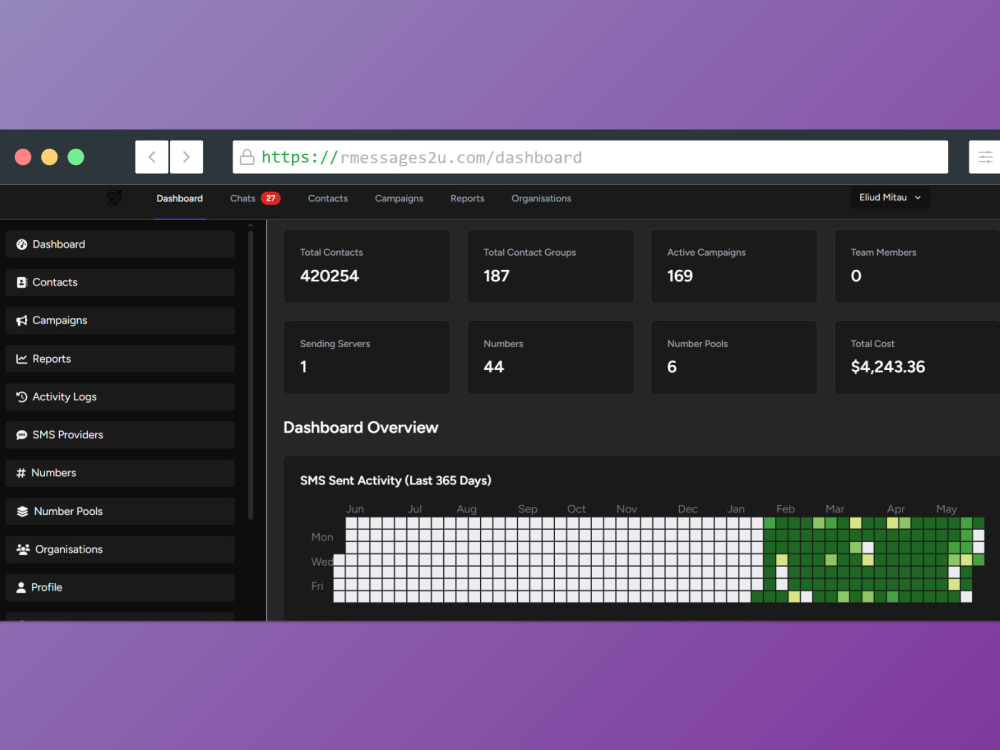Open Activity Logs in the sidebar

click(x=120, y=397)
